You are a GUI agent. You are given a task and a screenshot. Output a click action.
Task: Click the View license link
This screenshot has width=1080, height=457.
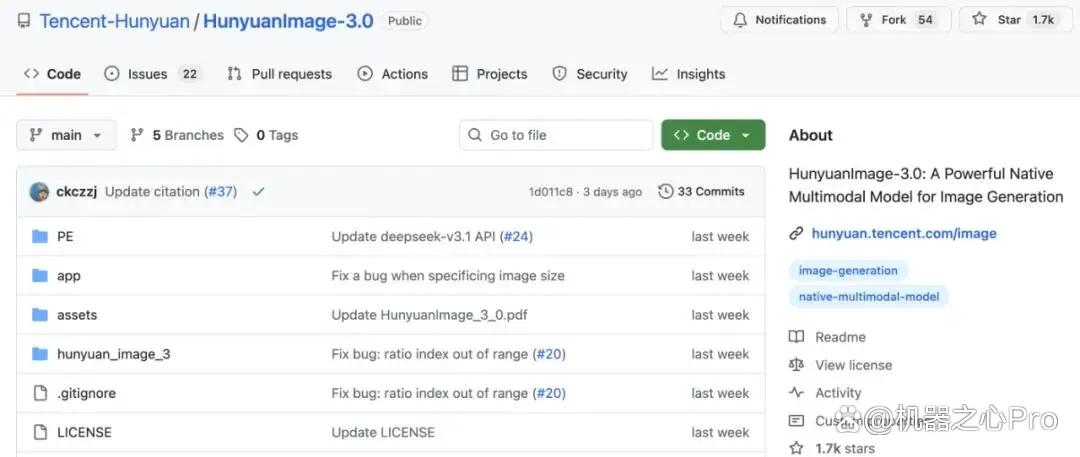(x=853, y=365)
